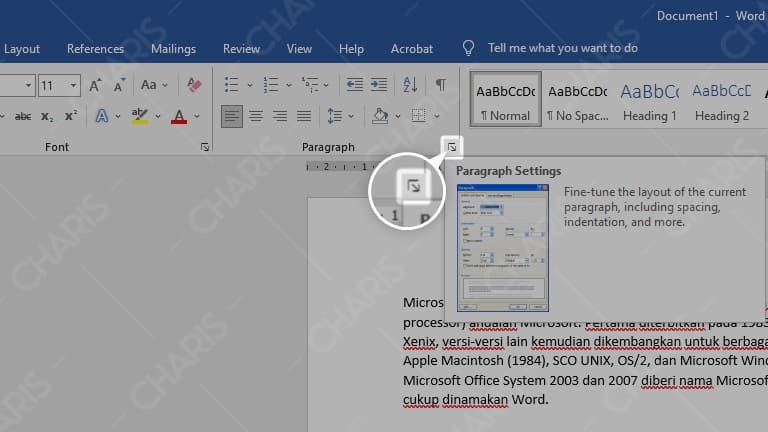Image resolution: width=768 pixels, height=432 pixels.
Task: Open the Highlight Color dropdown arrow
Action: (158, 117)
